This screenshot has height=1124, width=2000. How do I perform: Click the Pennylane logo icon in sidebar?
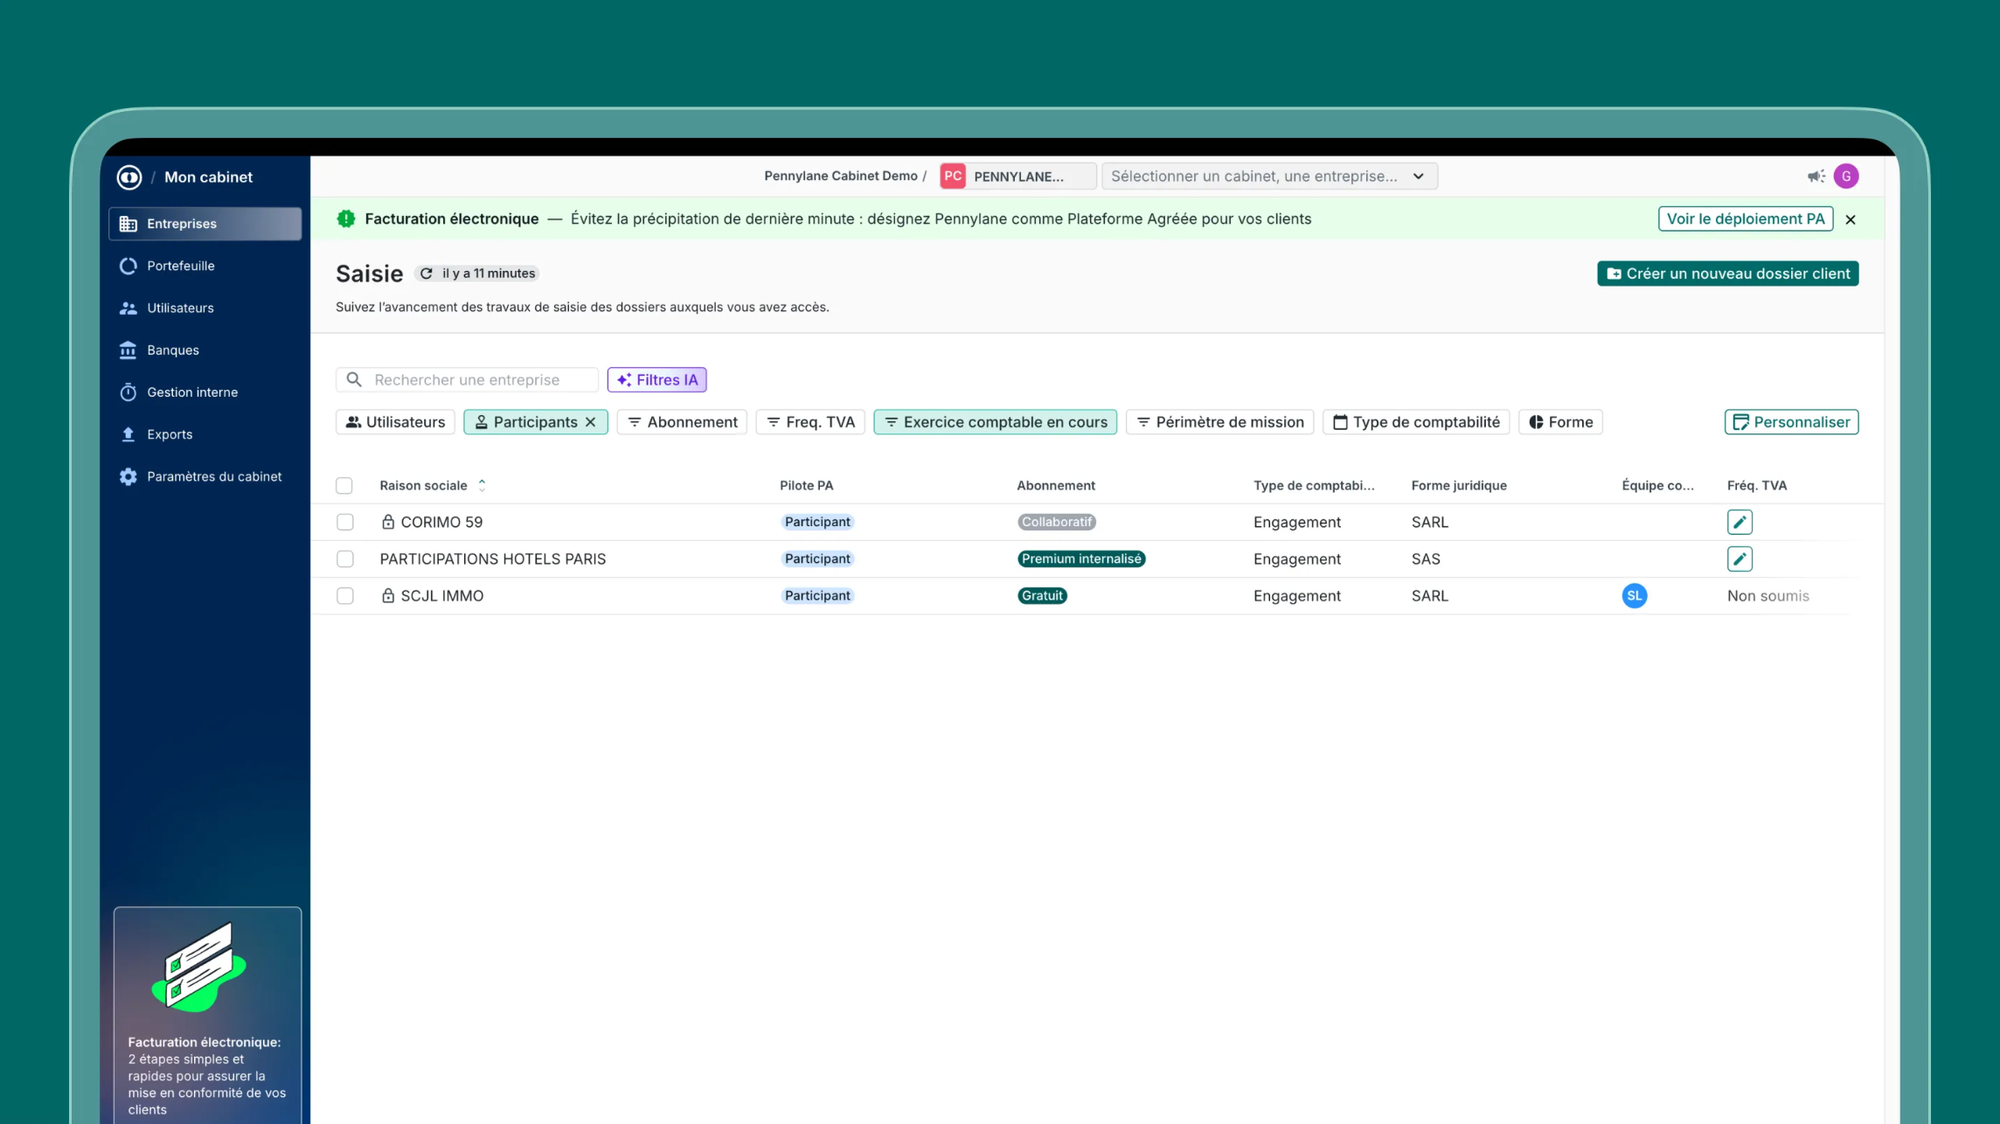pos(129,177)
